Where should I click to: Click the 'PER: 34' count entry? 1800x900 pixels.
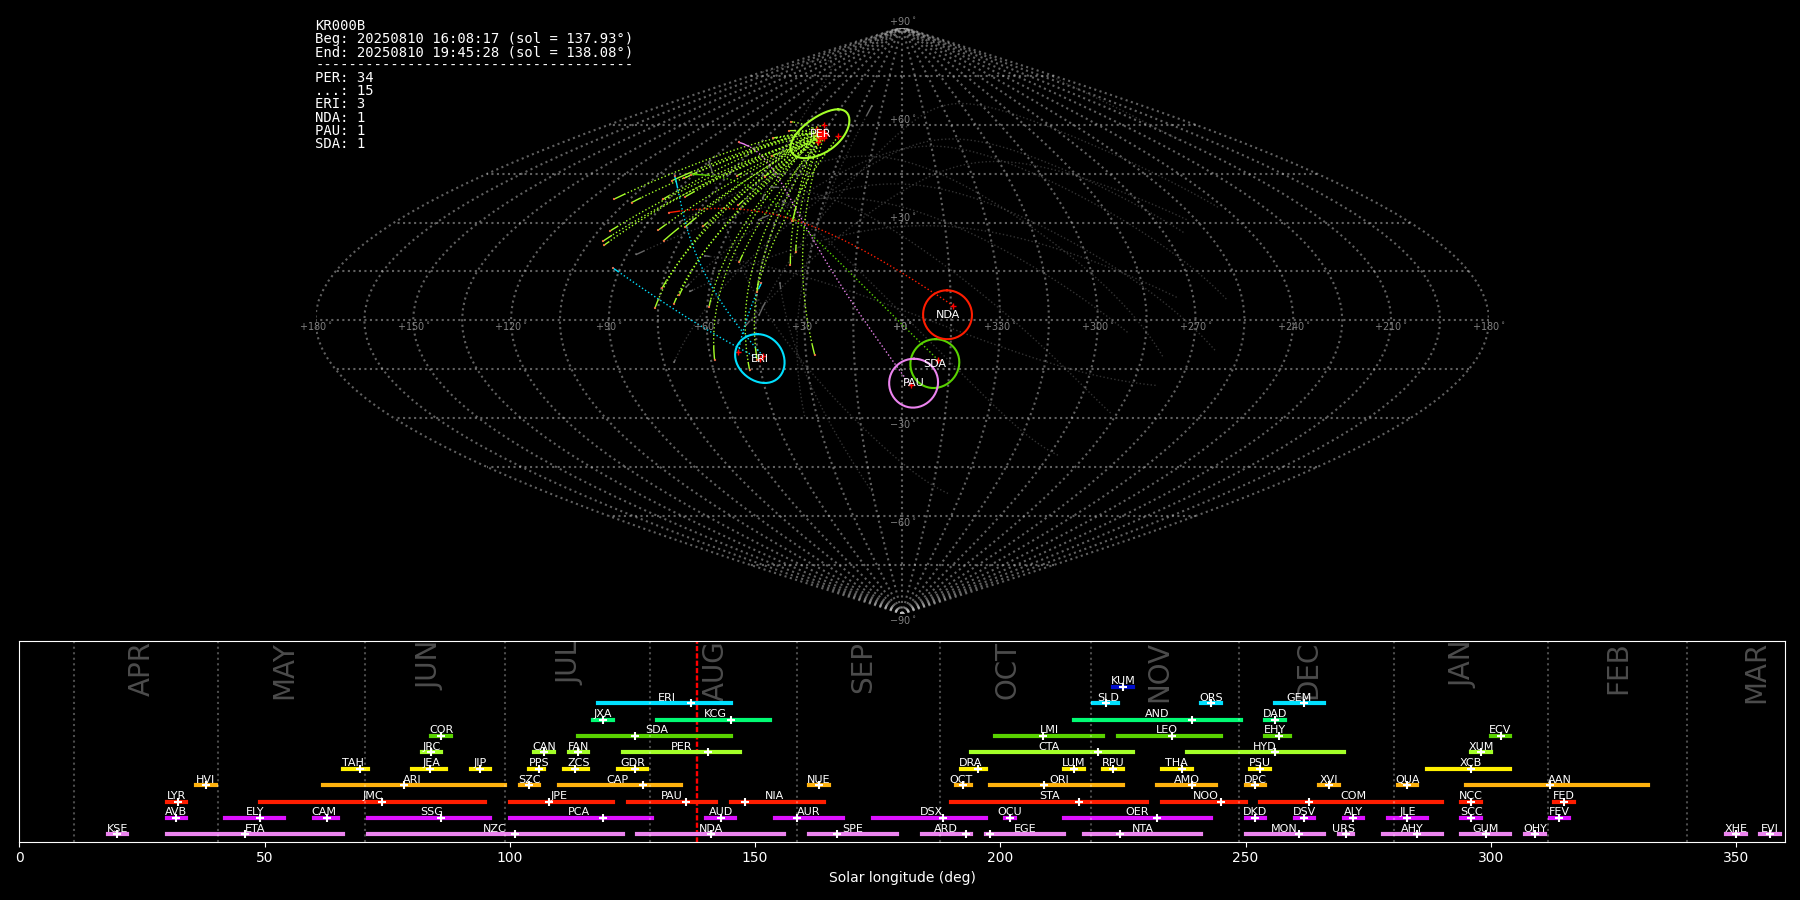[344, 77]
